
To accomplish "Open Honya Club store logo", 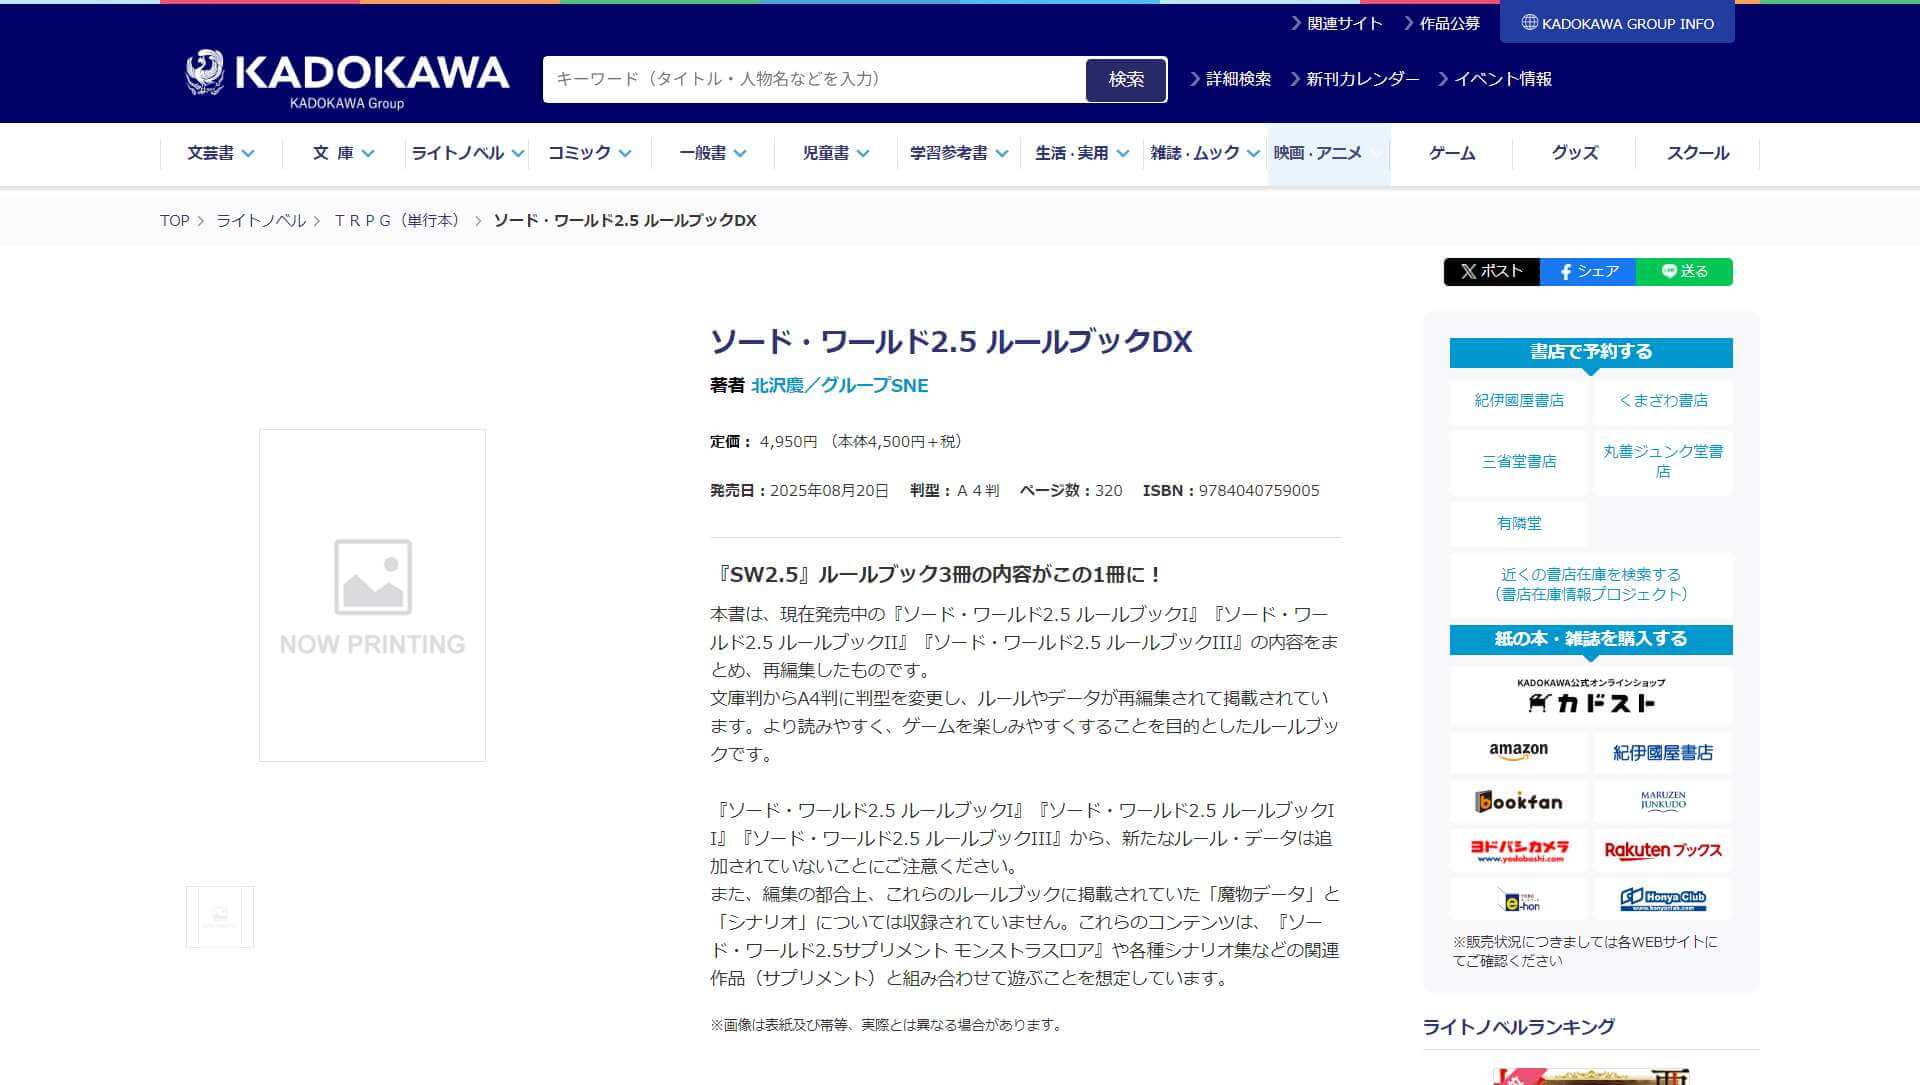I will [x=1663, y=899].
